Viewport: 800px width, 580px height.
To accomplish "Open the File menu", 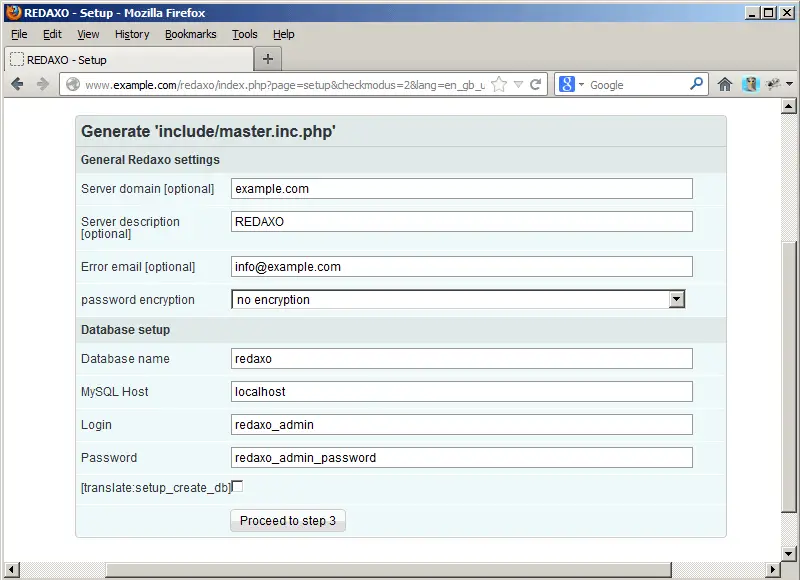I will (19, 34).
